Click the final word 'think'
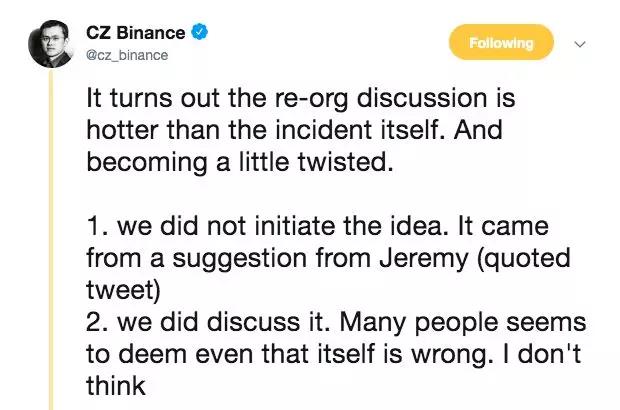The image size is (620, 410). (x=116, y=386)
